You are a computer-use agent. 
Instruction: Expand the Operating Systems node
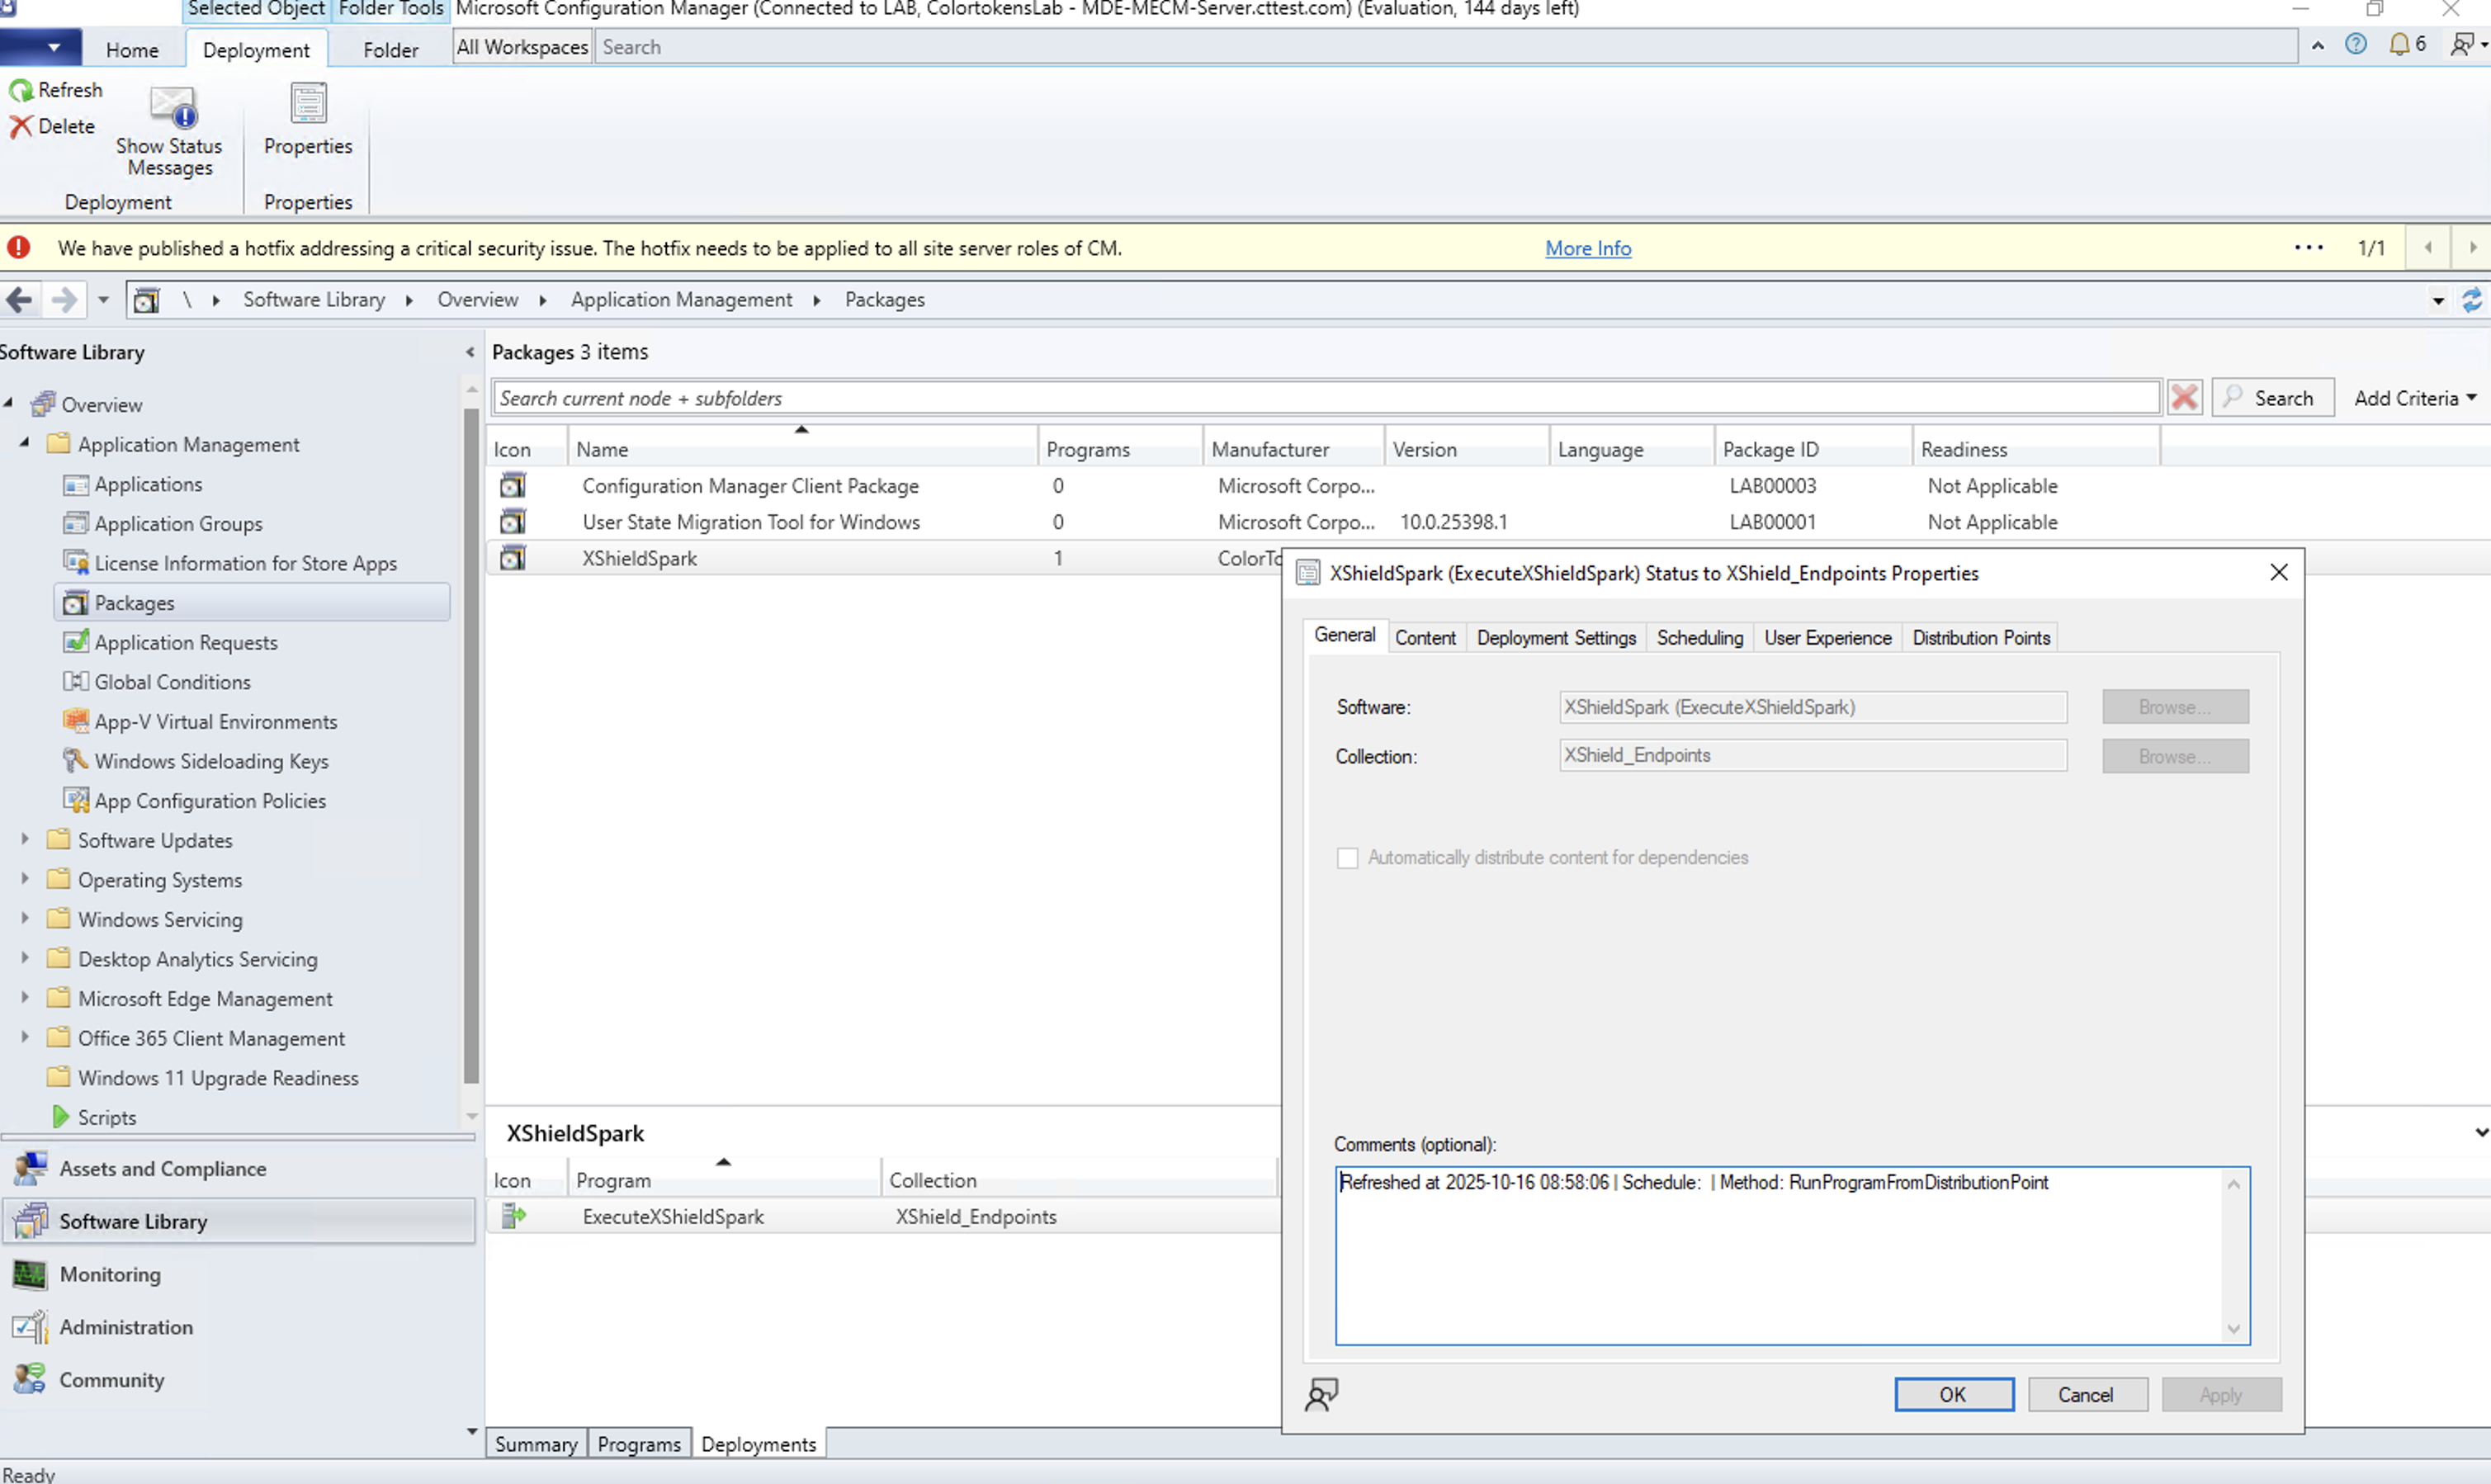tap(24, 879)
